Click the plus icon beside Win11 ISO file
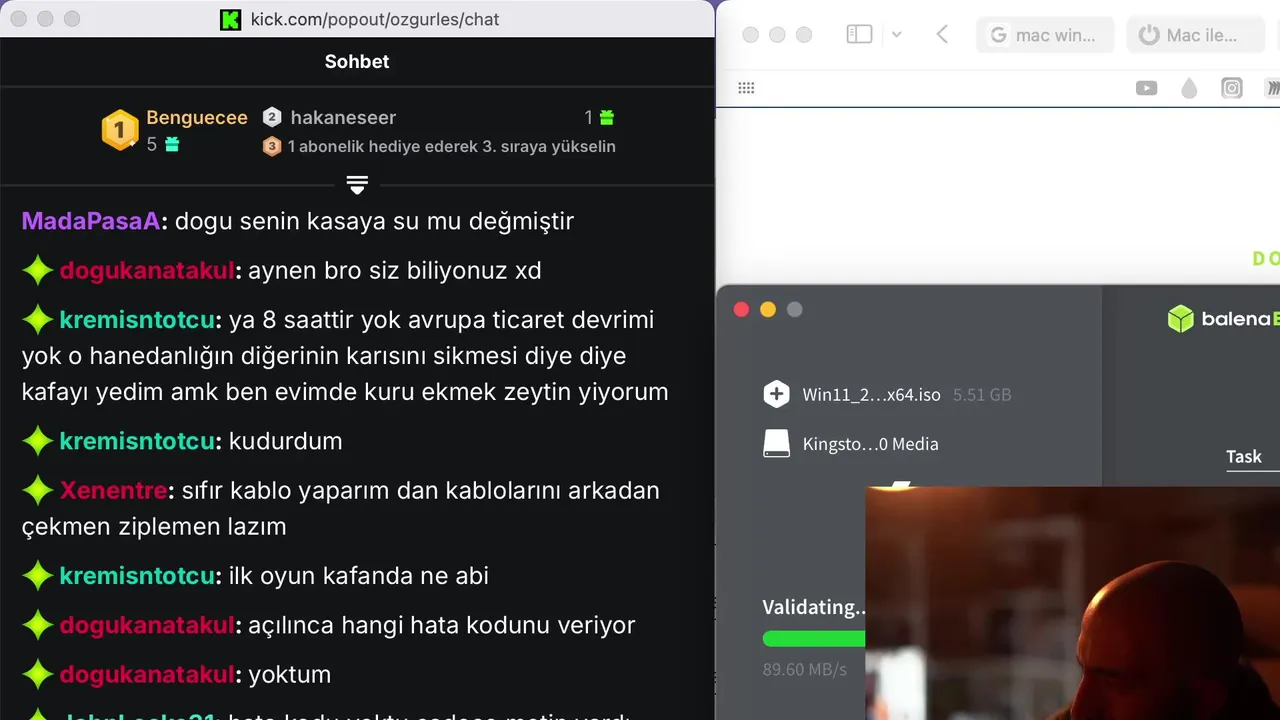 [777, 394]
